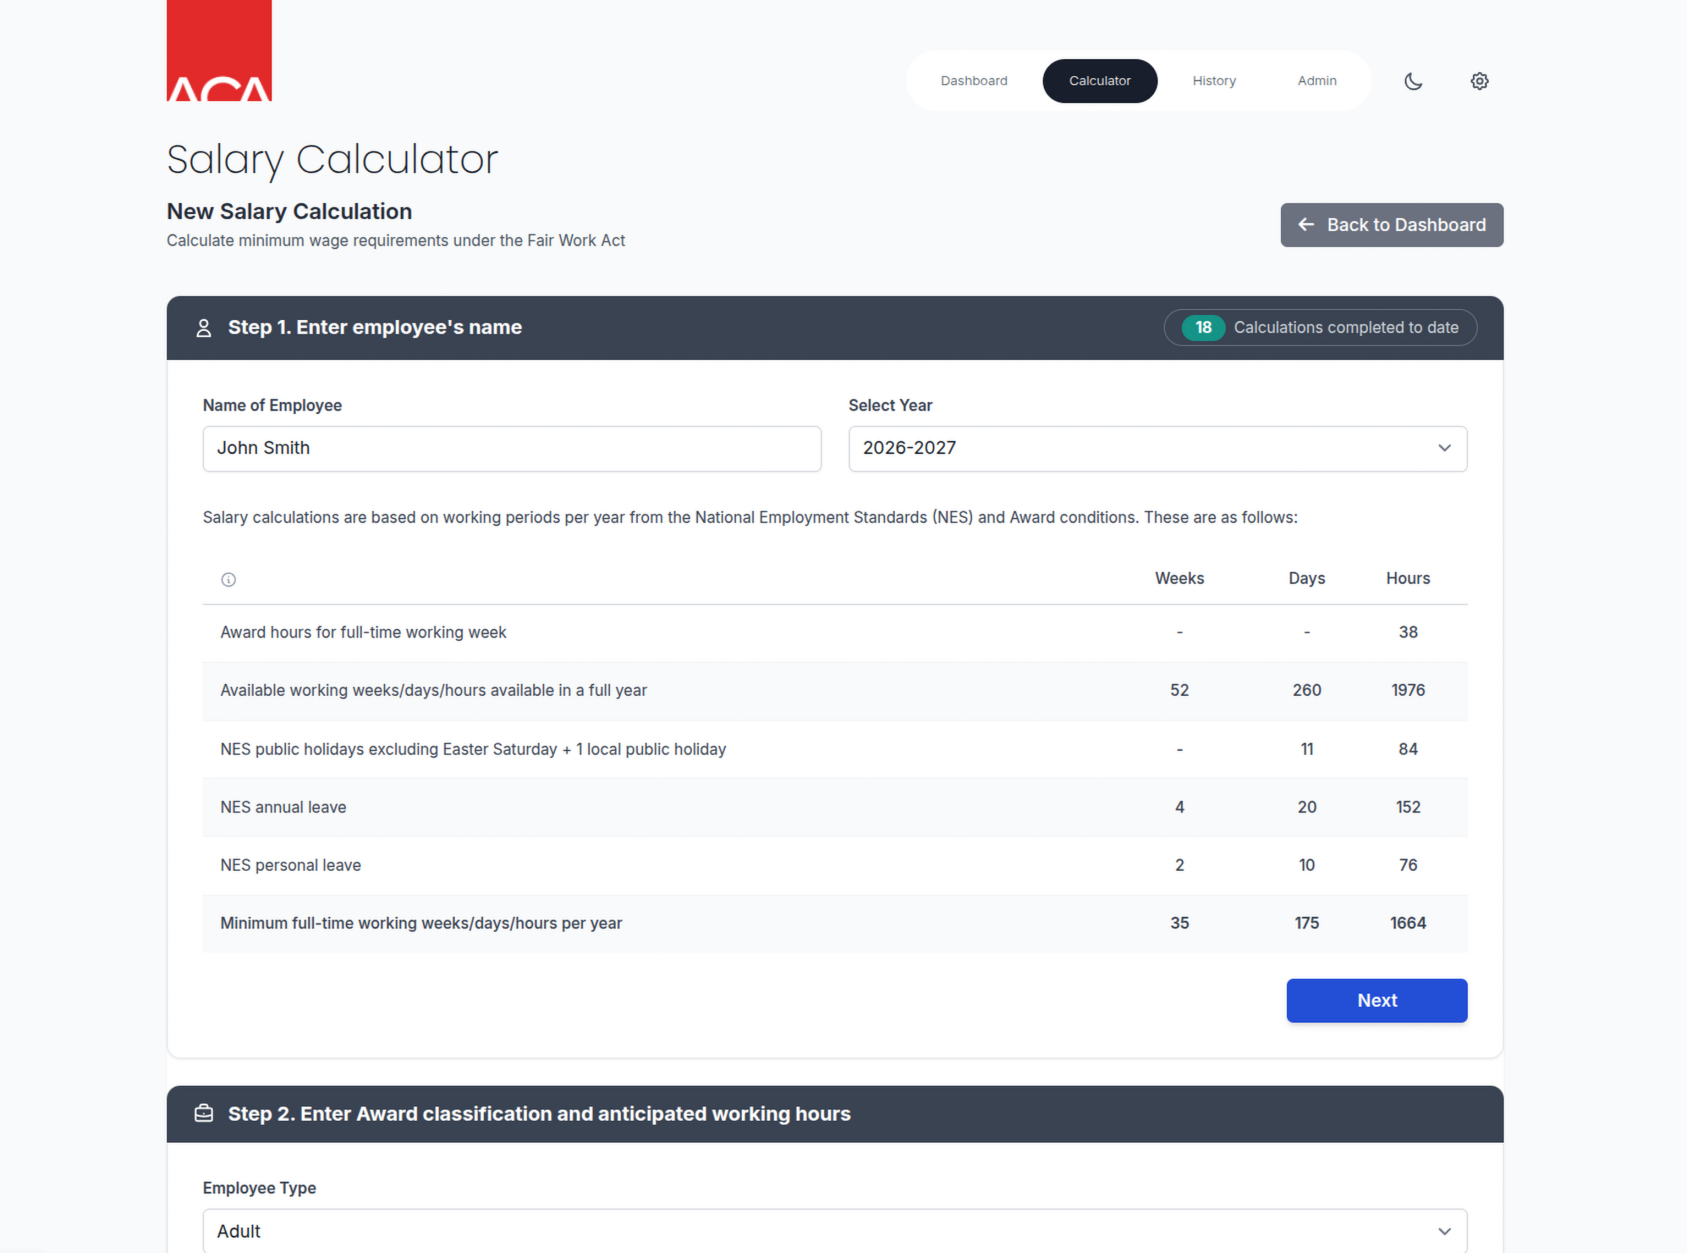Click the briefcase icon in Step 2 header
This screenshot has width=1687, height=1253.
(x=204, y=1113)
